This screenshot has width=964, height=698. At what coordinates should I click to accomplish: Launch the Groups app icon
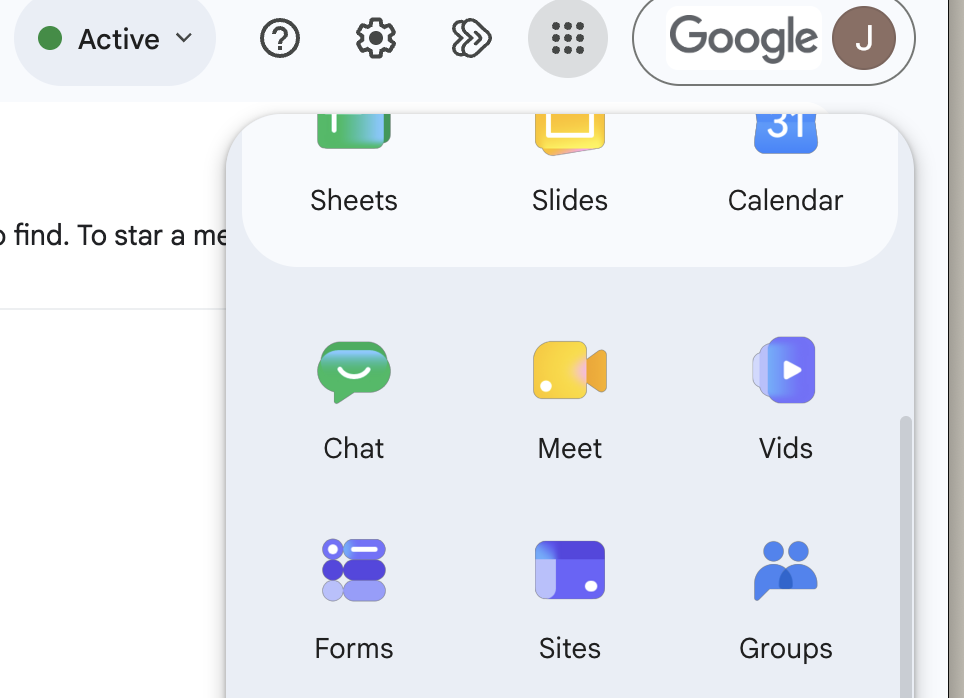pyautogui.click(x=786, y=570)
